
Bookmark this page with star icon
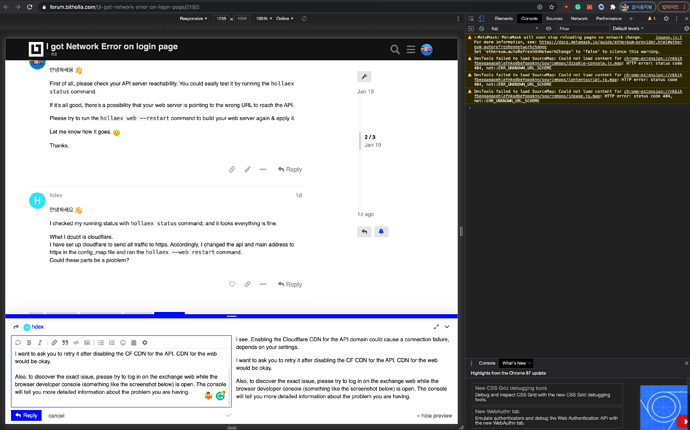pyautogui.click(x=551, y=7)
